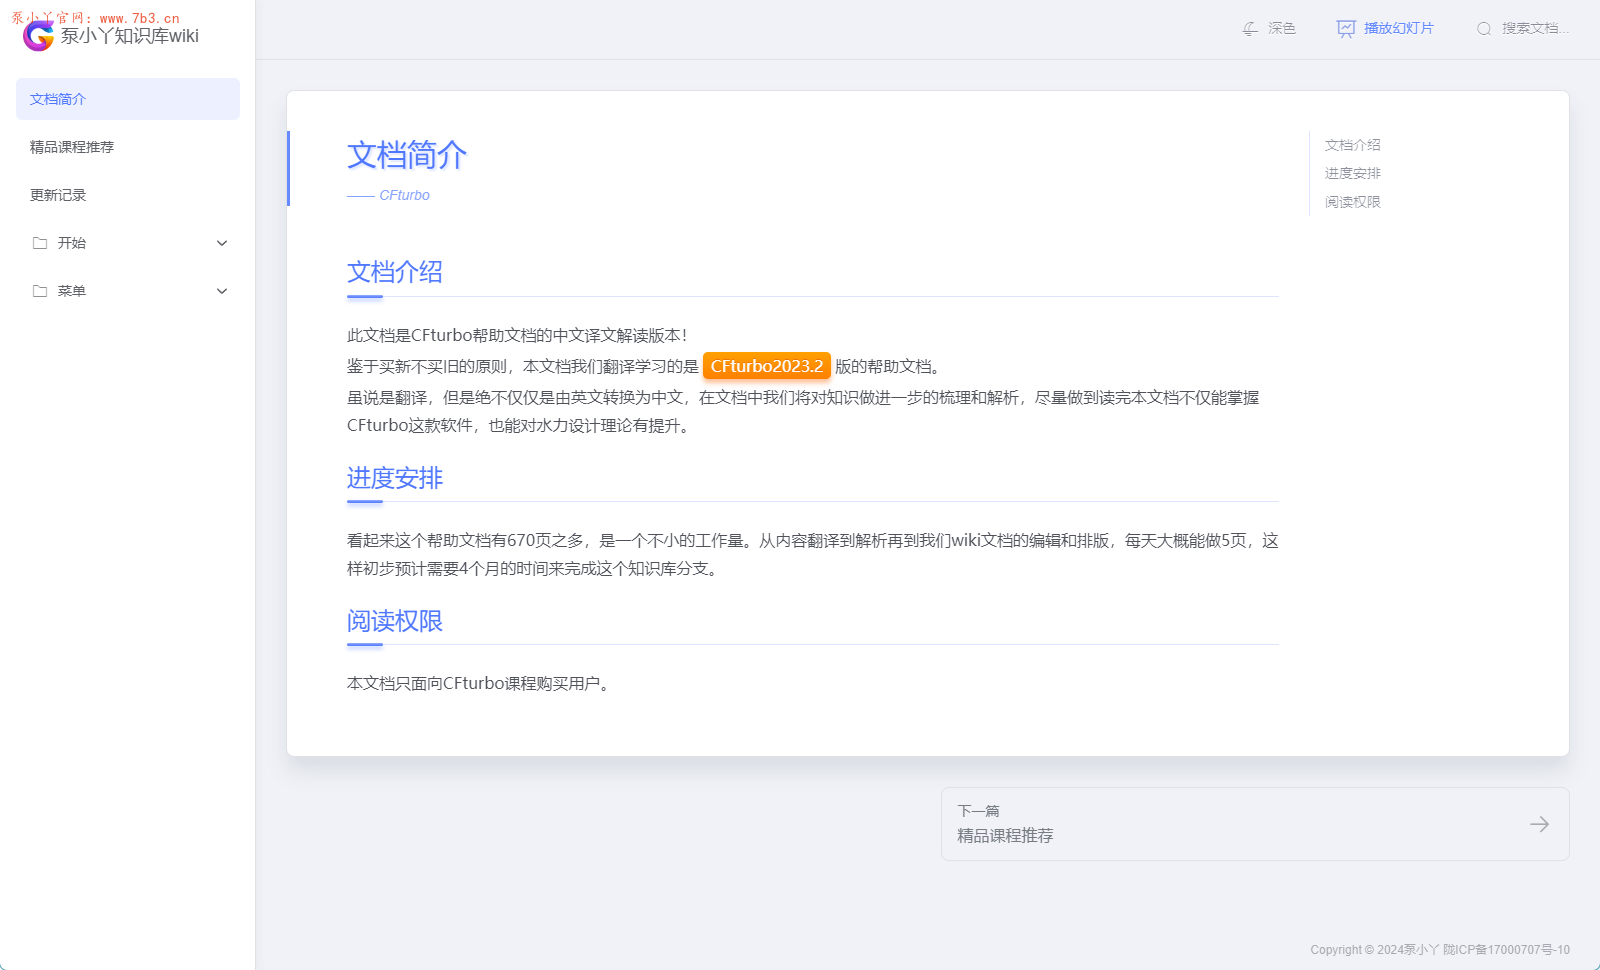This screenshot has height=970, width=1600.
Task: Click the 泵小丫知识库wiki site title
Action: [130, 36]
